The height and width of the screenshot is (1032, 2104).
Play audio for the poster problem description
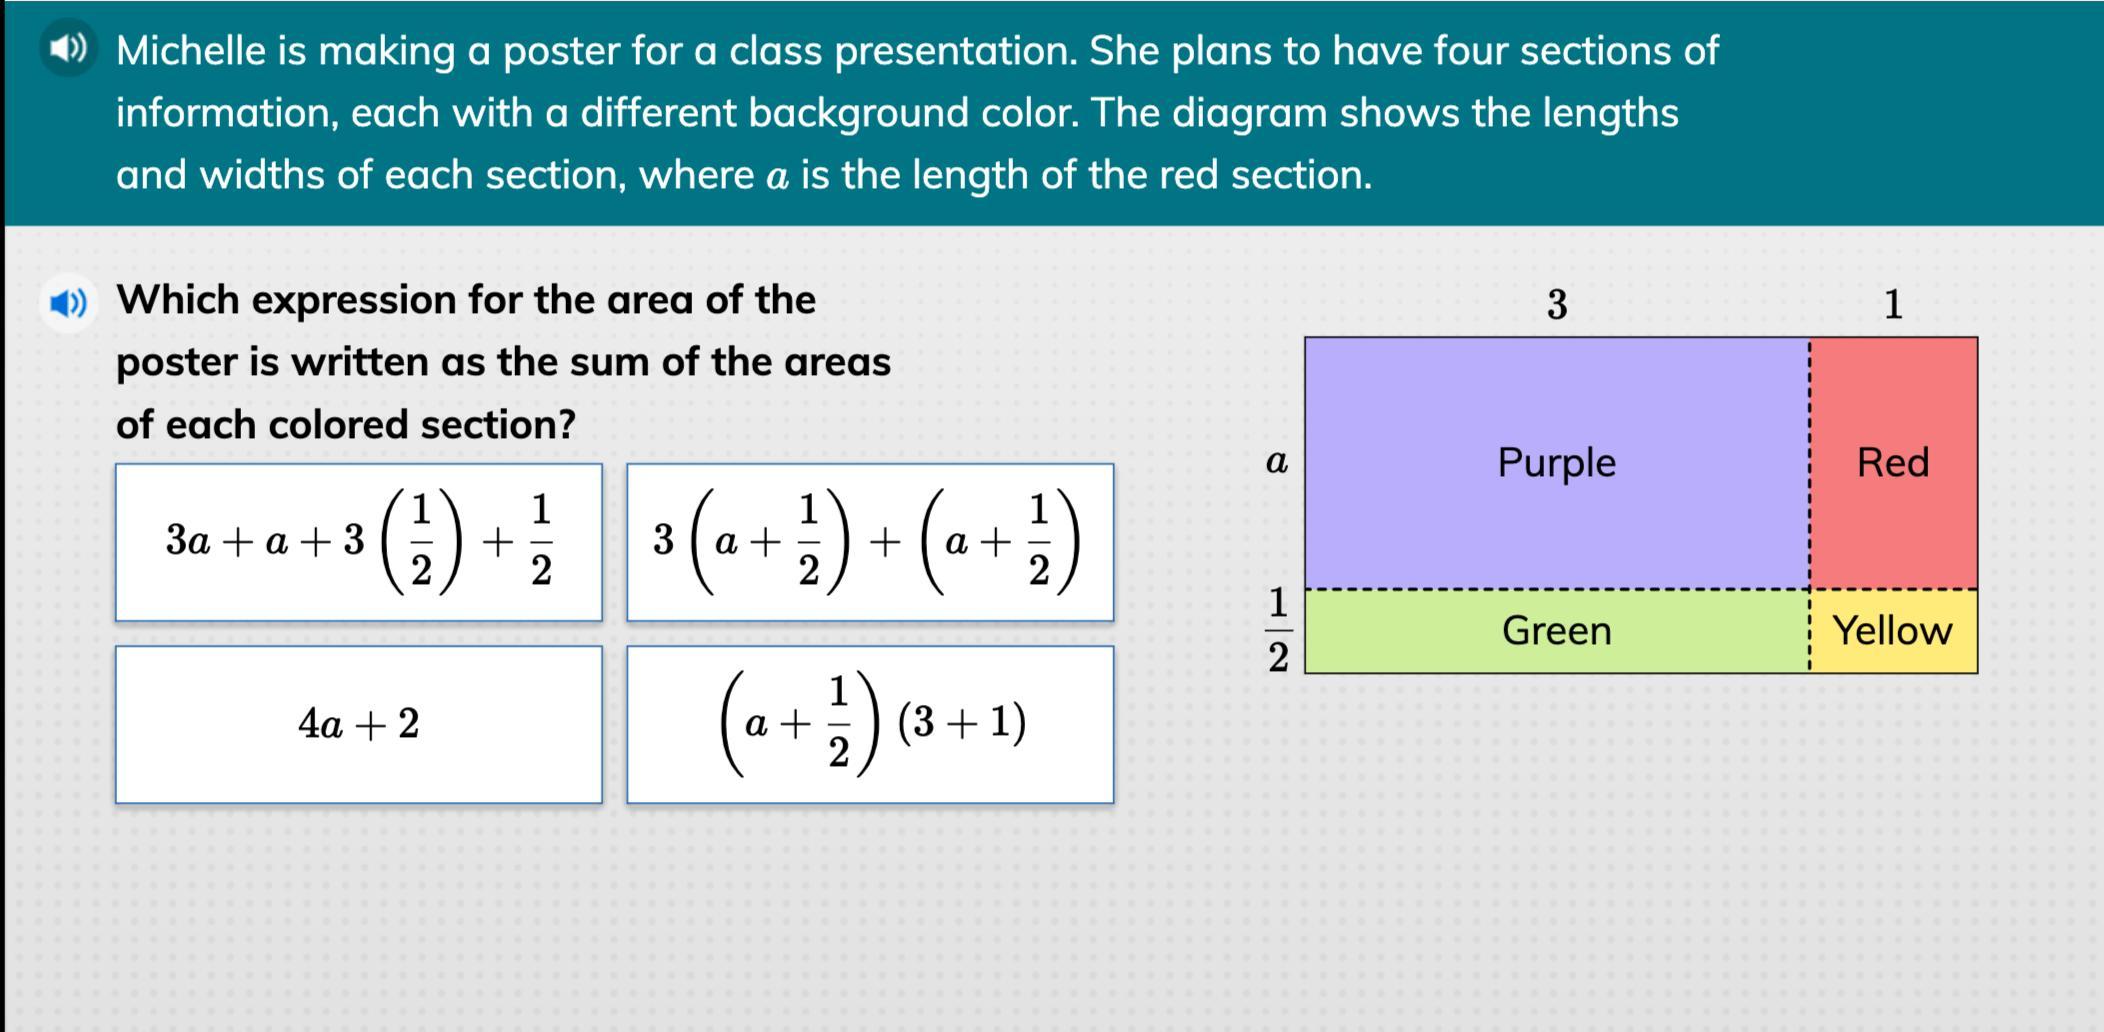pyautogui.click(x=68, y=47)
